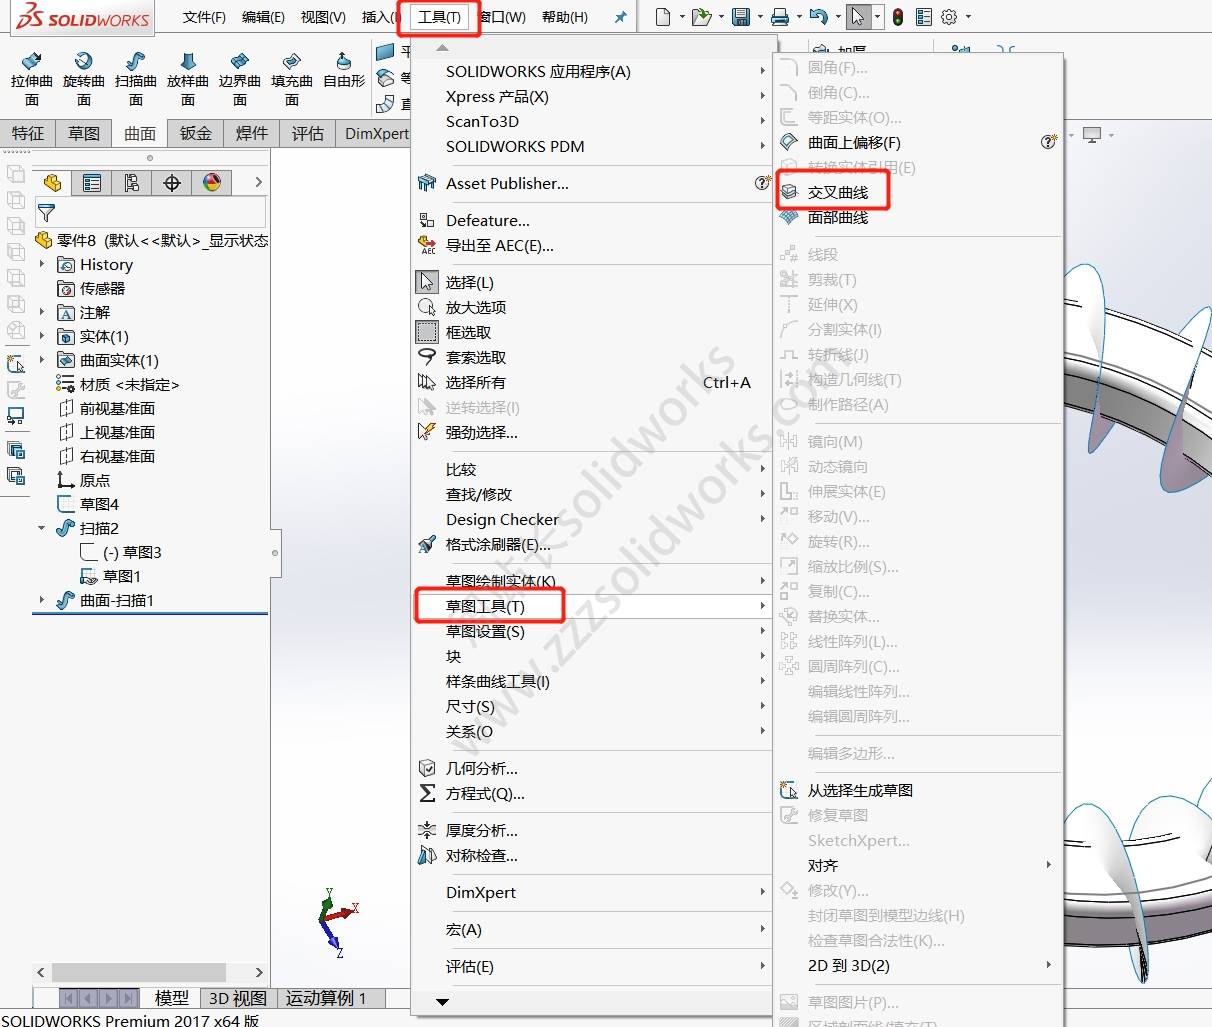Open the DisplayManager color ball tab
This screenshot has height=1027, width=1212.
[212, 183]
